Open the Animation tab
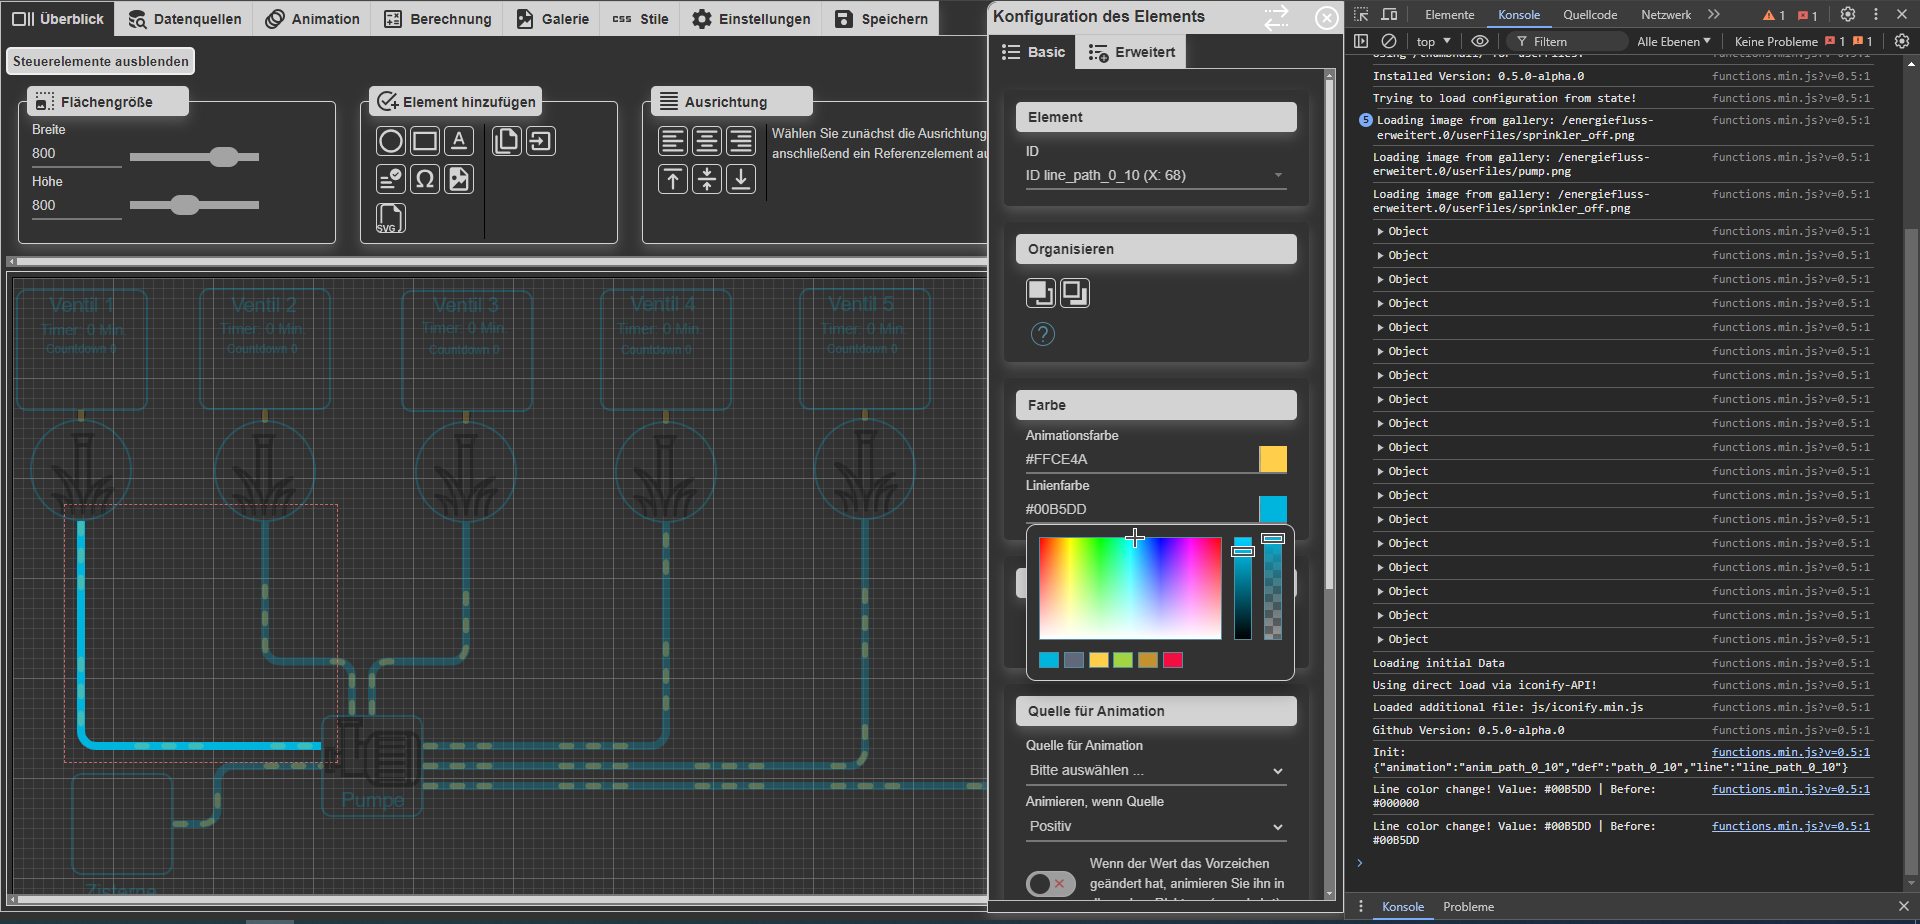The height and width of the screenshot is (924, 1920). pyautogui.click(x=312, y=18)
